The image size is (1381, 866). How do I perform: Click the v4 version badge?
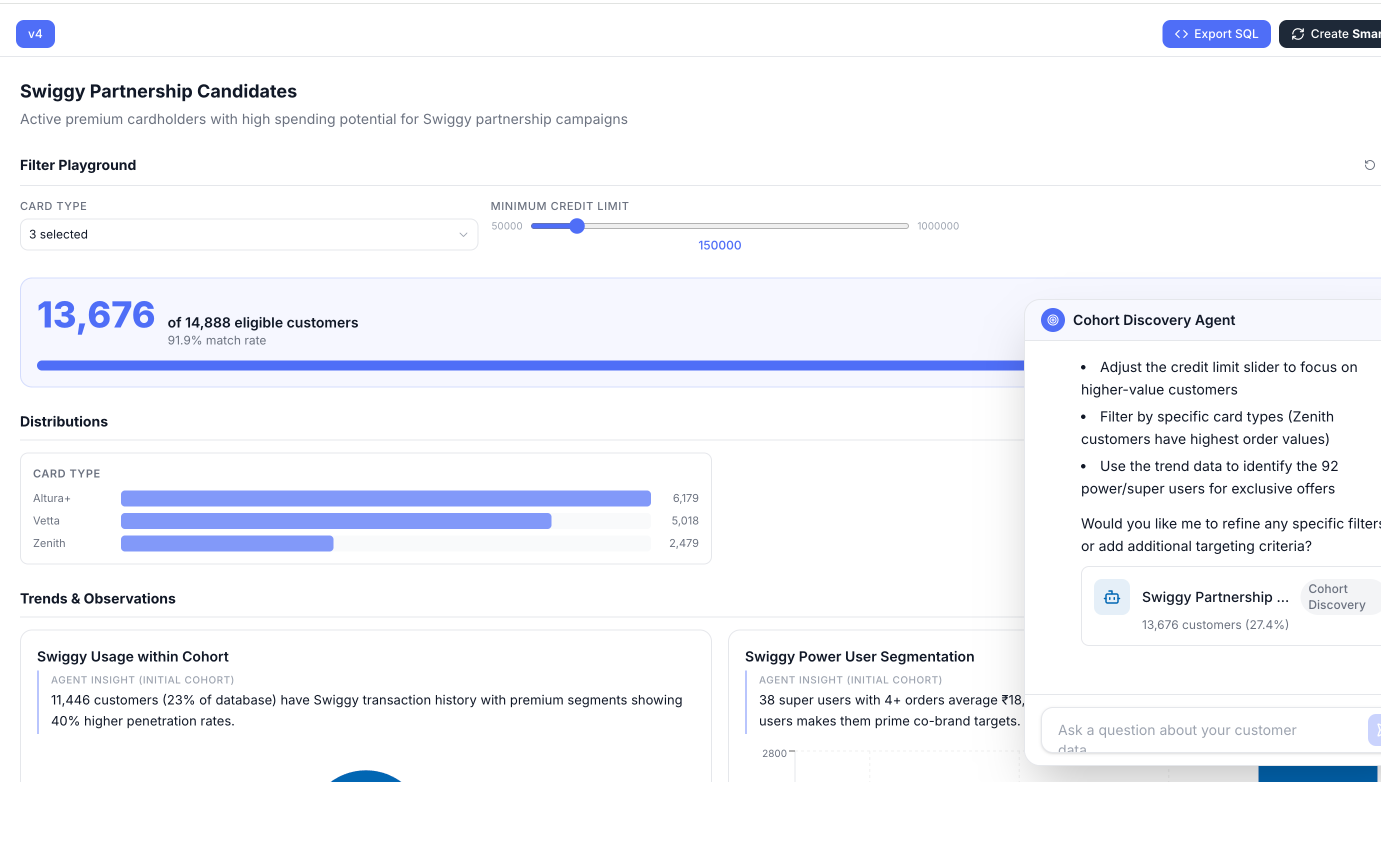[35, 34]
